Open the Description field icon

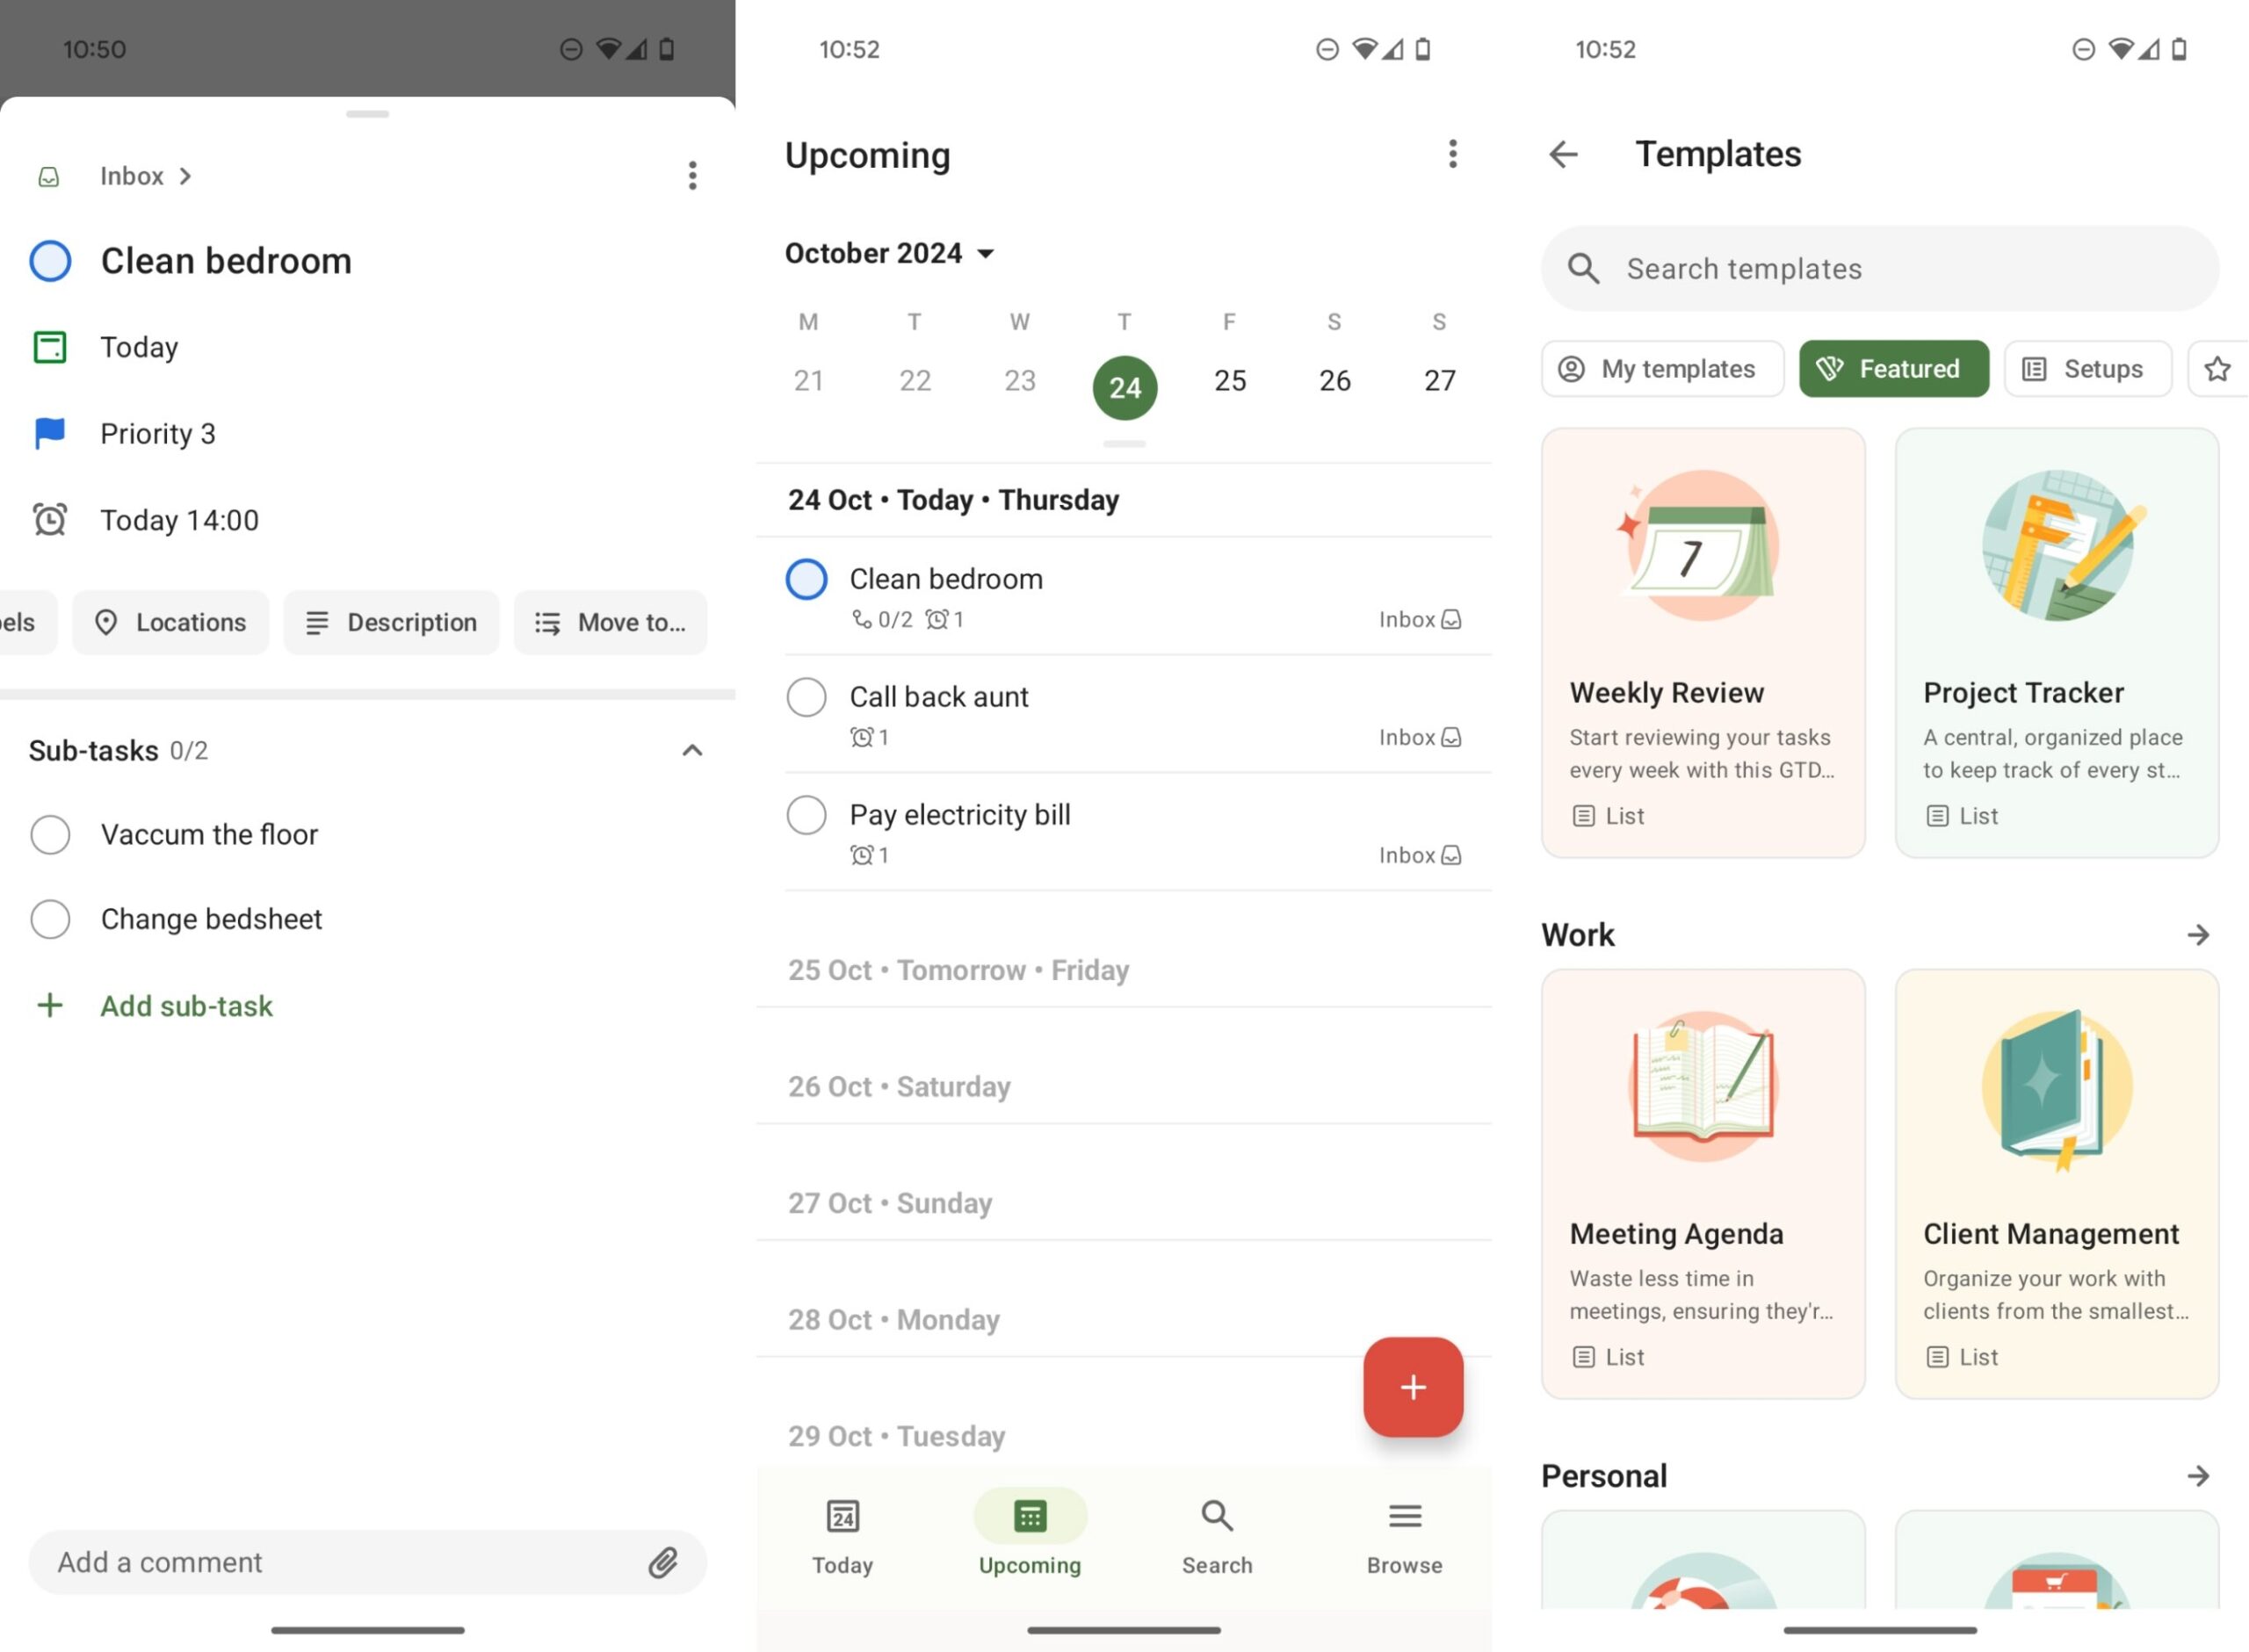tap(317, 622)
